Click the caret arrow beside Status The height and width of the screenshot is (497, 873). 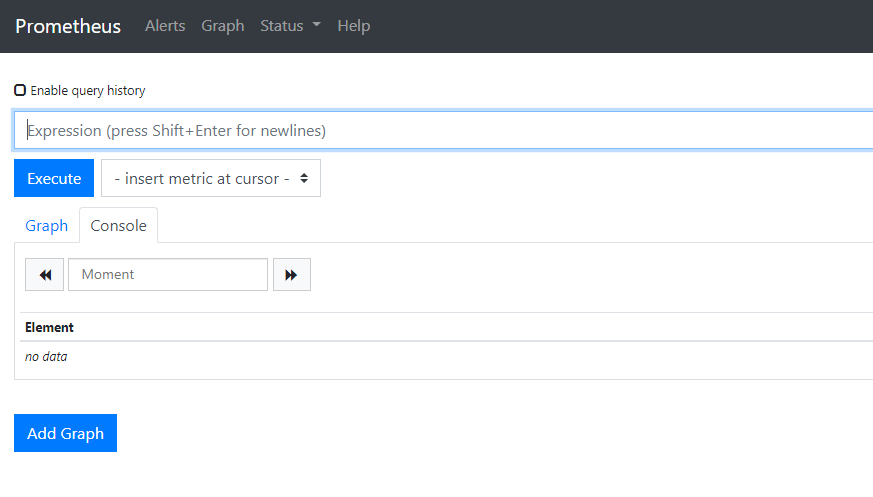[x=316, y=26]
